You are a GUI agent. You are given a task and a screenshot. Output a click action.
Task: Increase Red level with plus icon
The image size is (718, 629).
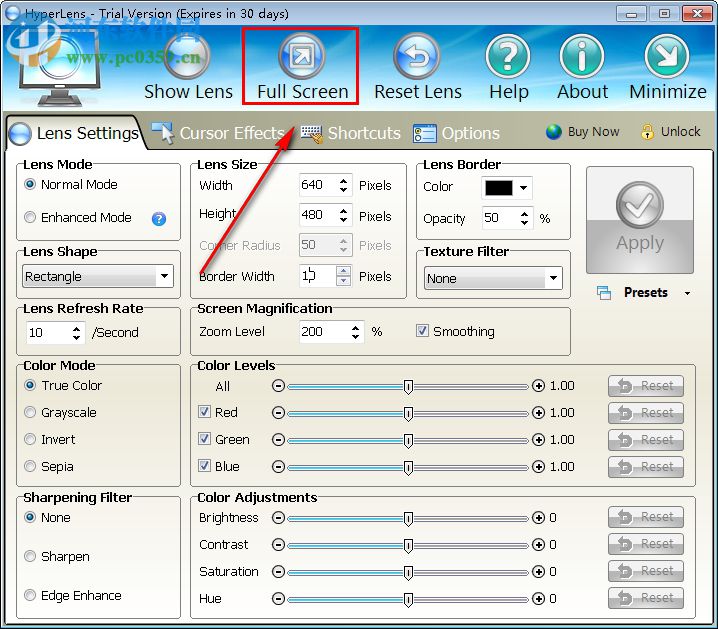pyautogui.click(x=538, y=413)
